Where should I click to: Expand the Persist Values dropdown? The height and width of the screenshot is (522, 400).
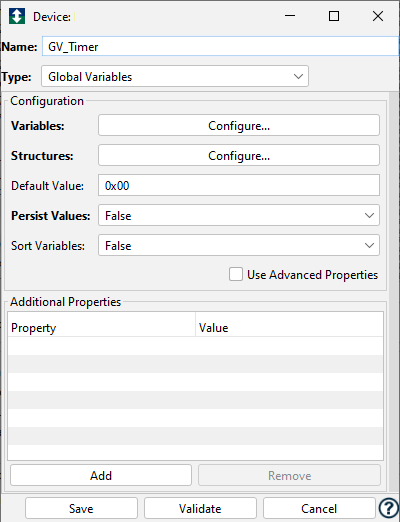239,215
